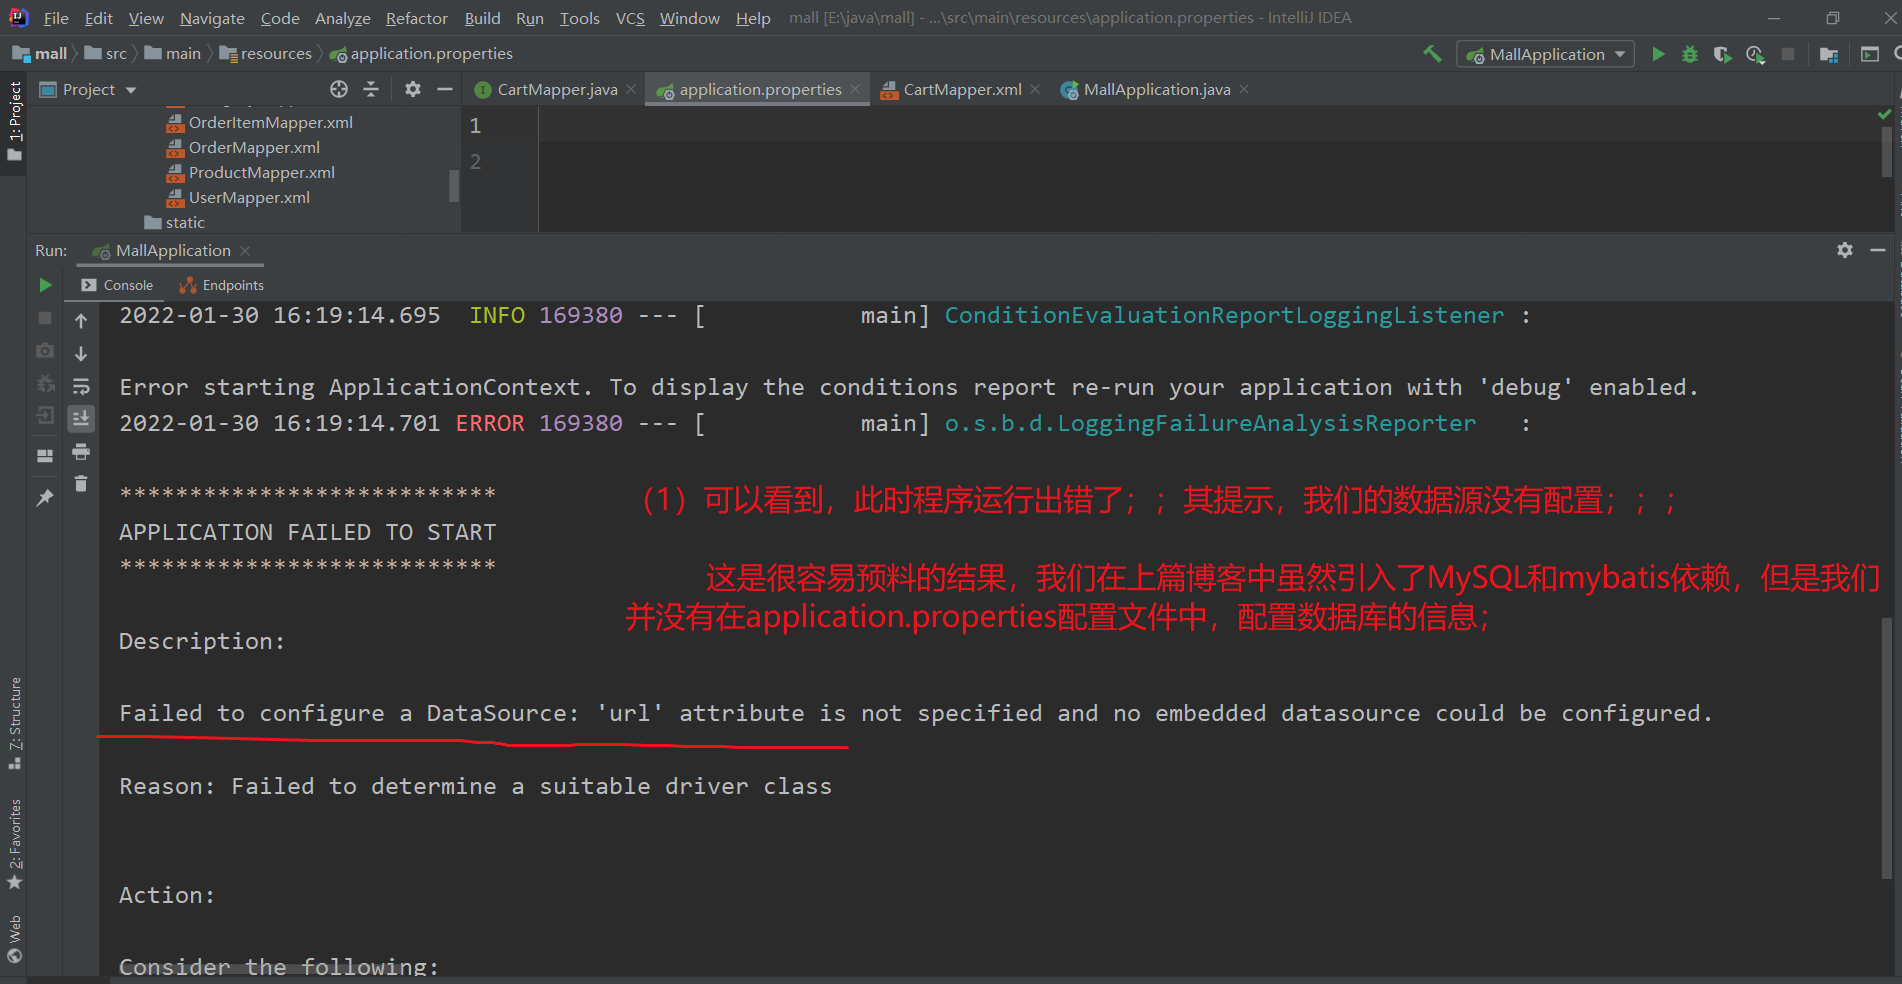Open the Refactor menu

pyautogui.click(x=417, y=18)
